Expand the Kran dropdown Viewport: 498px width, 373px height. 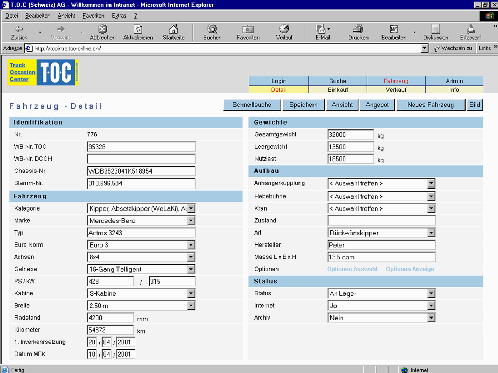point(431,208)
